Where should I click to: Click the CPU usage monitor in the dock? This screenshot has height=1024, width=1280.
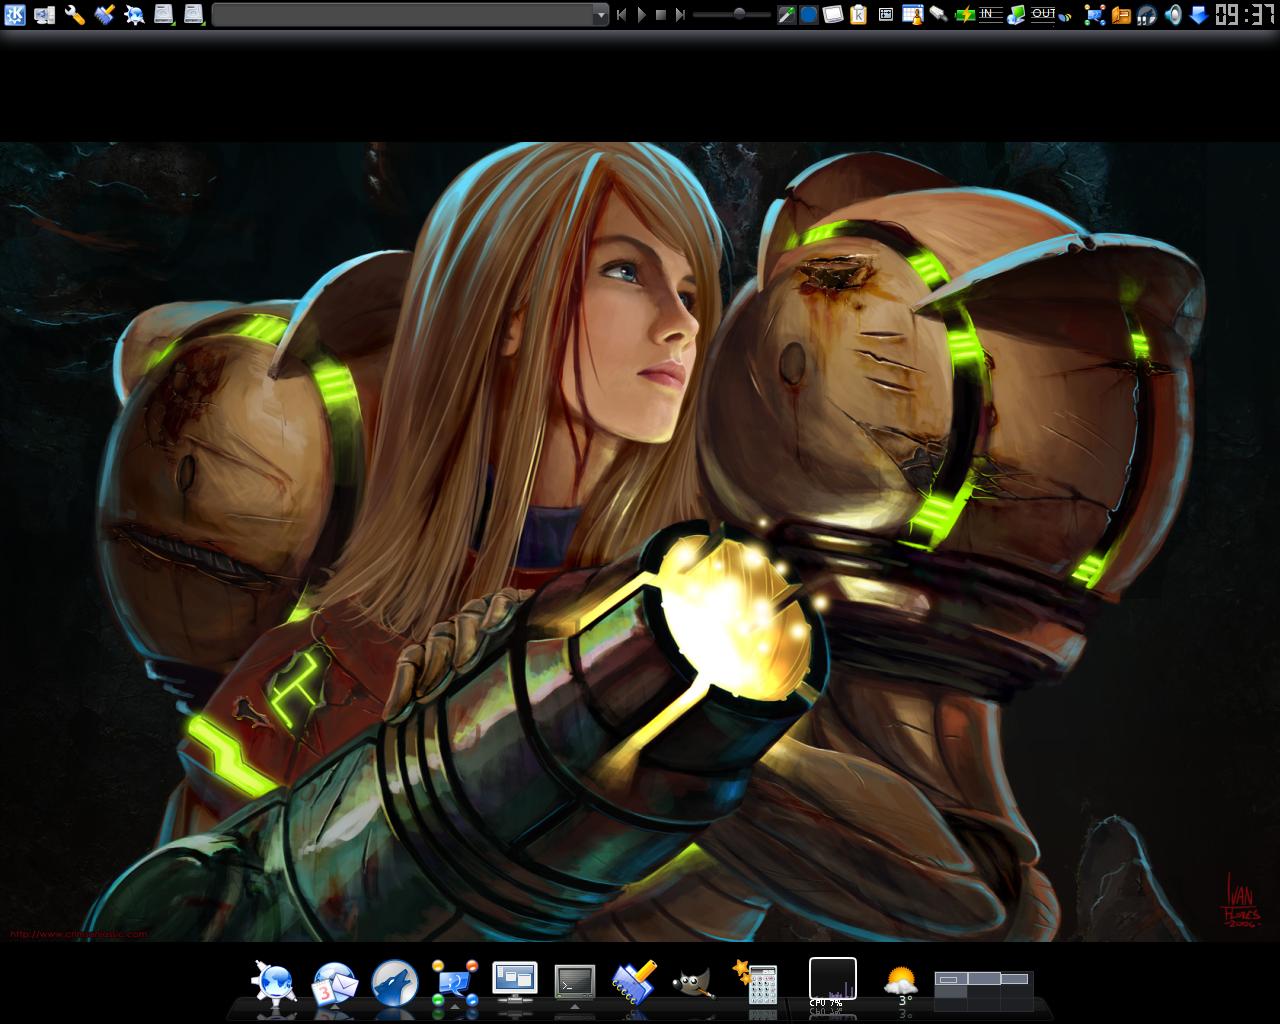tap(833, 982)
